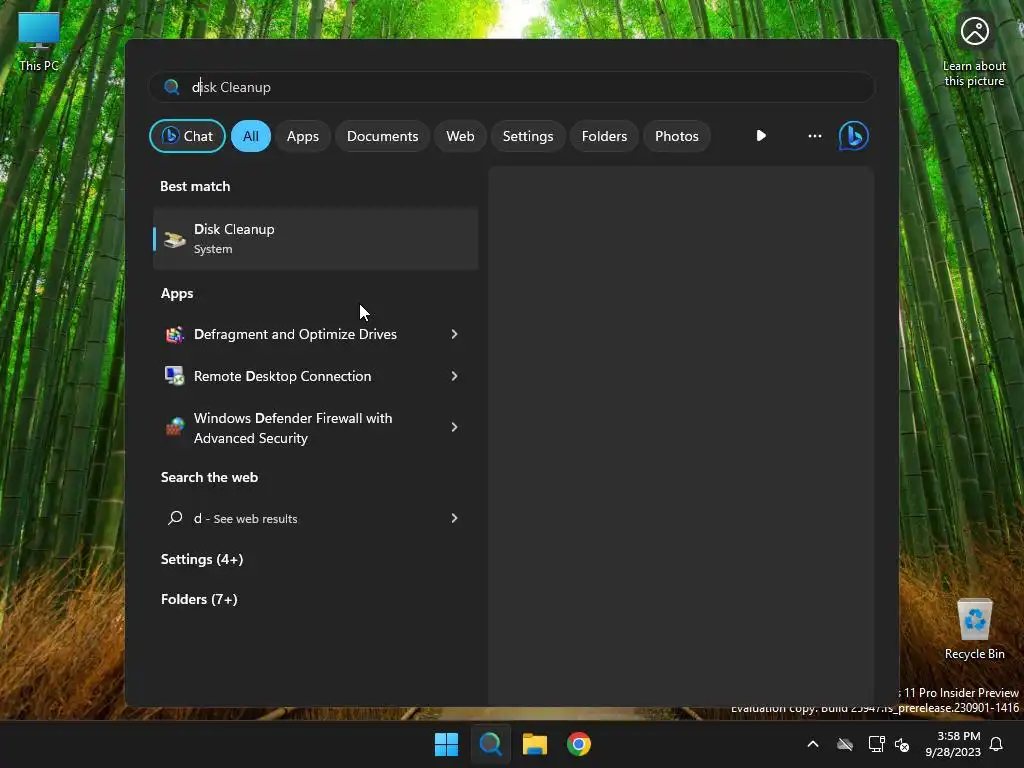Click Learn about this picture icon
This screenshot has height=768, width=1024.
pos(974,31)
